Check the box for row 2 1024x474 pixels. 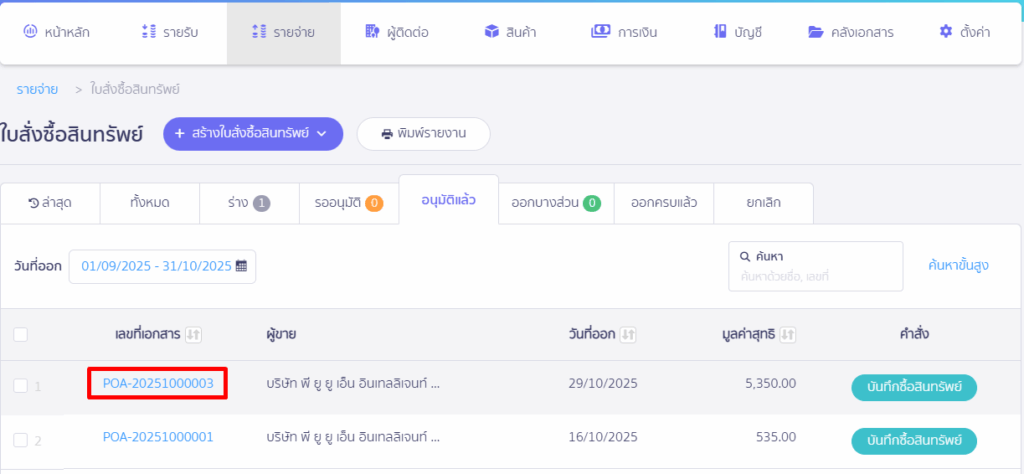pyautogui.click(x=21, y=439)
